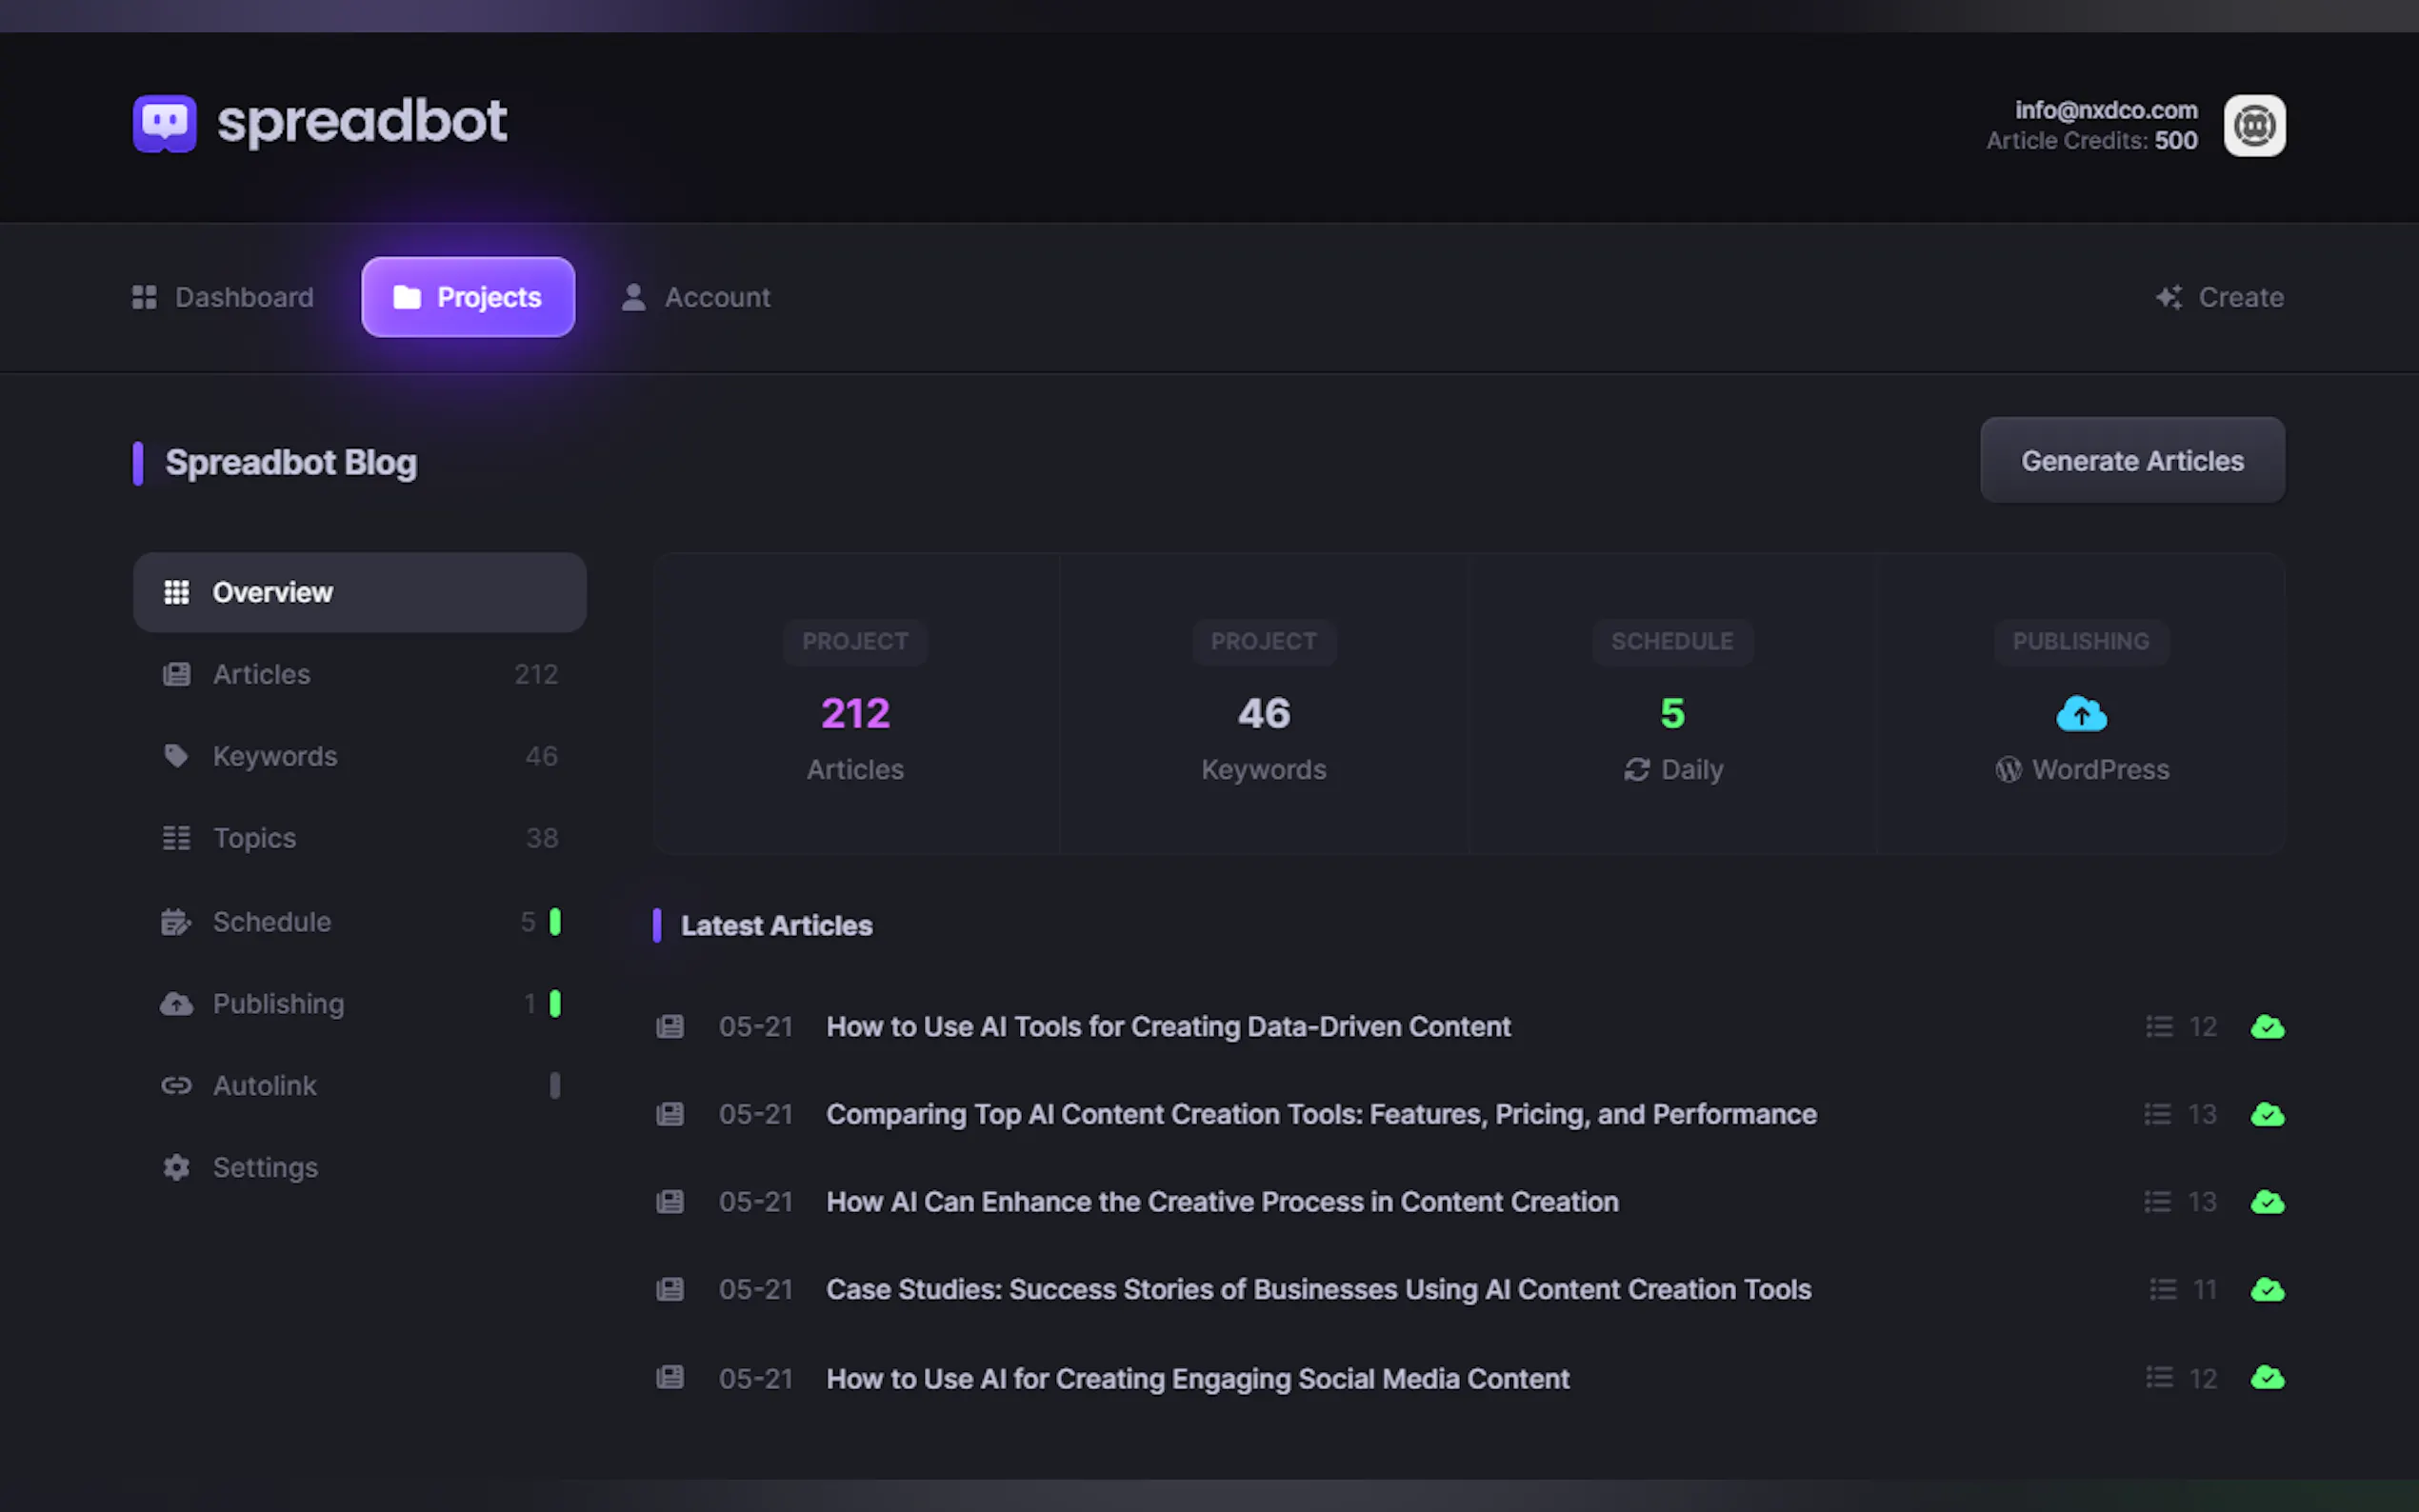Click the blue cloud upload publishing icon
The width and height of the screenshot is (2419, 1512).
point(2080,714)
